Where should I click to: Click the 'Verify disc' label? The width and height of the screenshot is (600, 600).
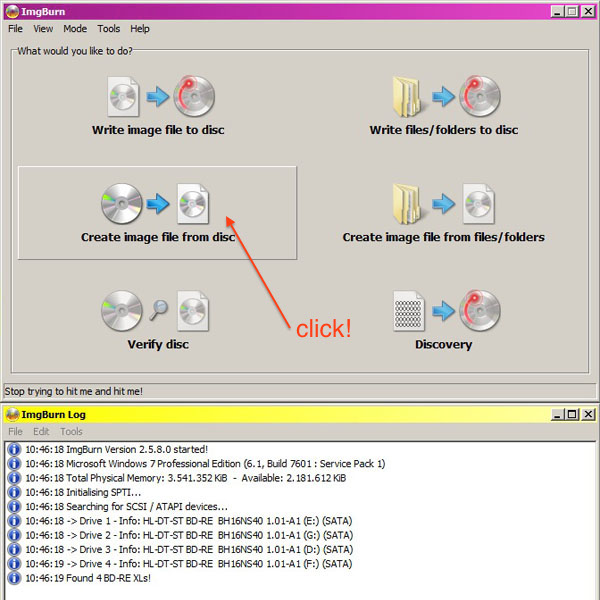pos(158,344)
